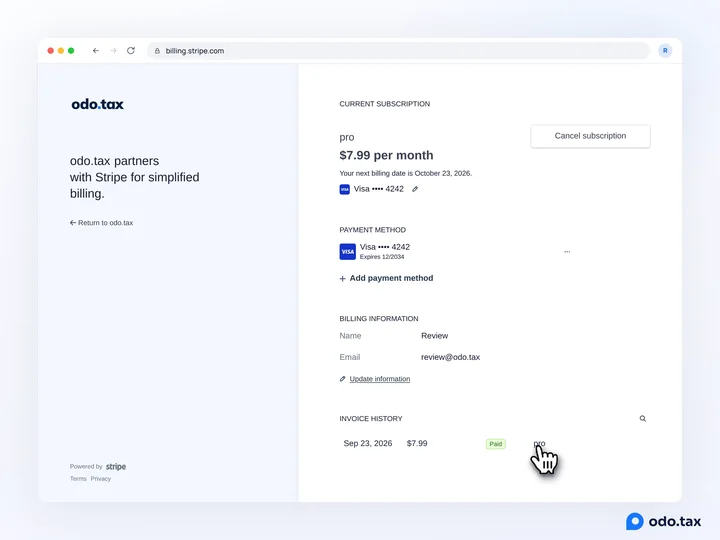Screen dimensions: 720x540
Task: Click the Visa •••• 4242 text under Current Subscription
Action: click(x=379, y=189)
